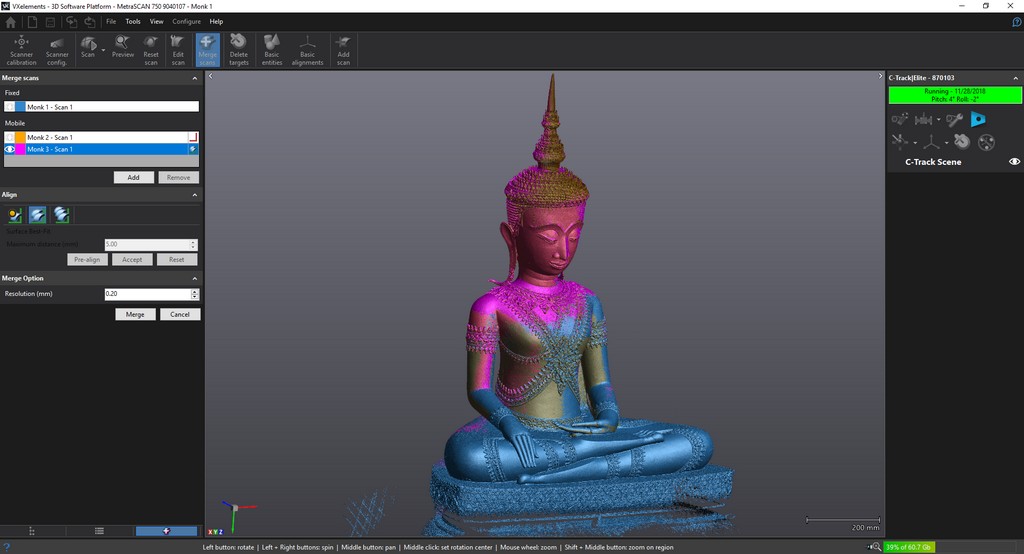The width and height of the screenshot is (1024, 554).
Task: Click the Accept button
Action: (132, 260)
